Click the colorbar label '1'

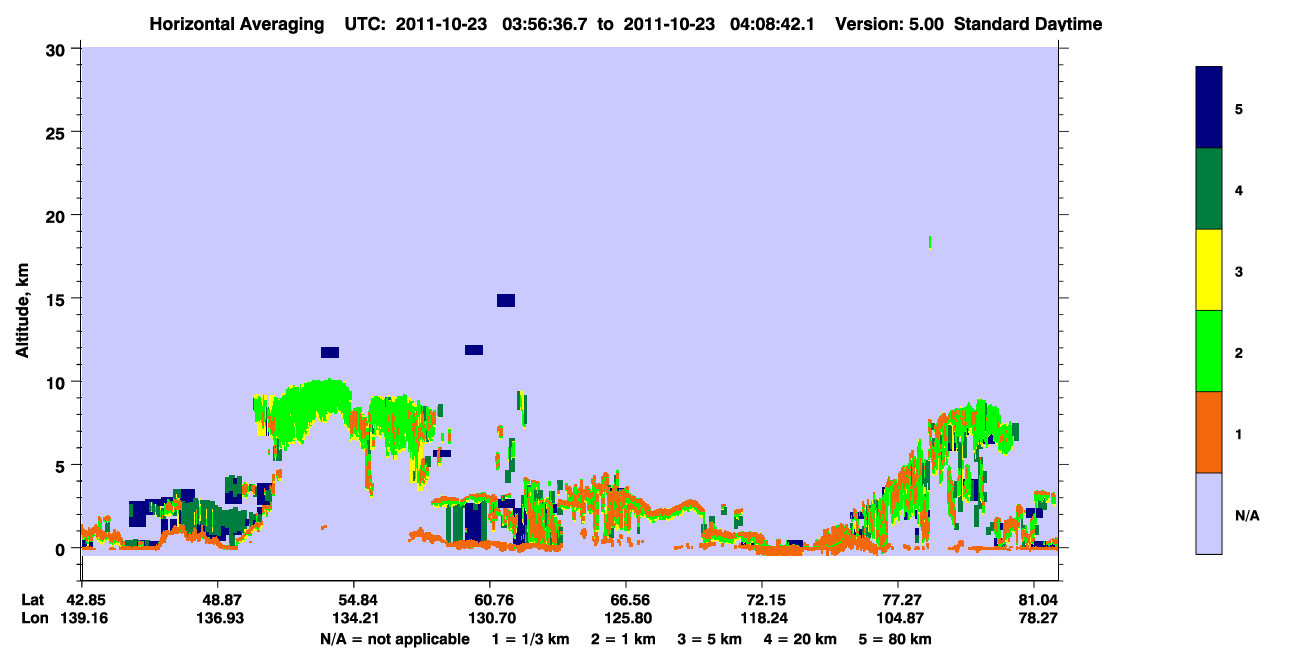(x=1239, y=433)
